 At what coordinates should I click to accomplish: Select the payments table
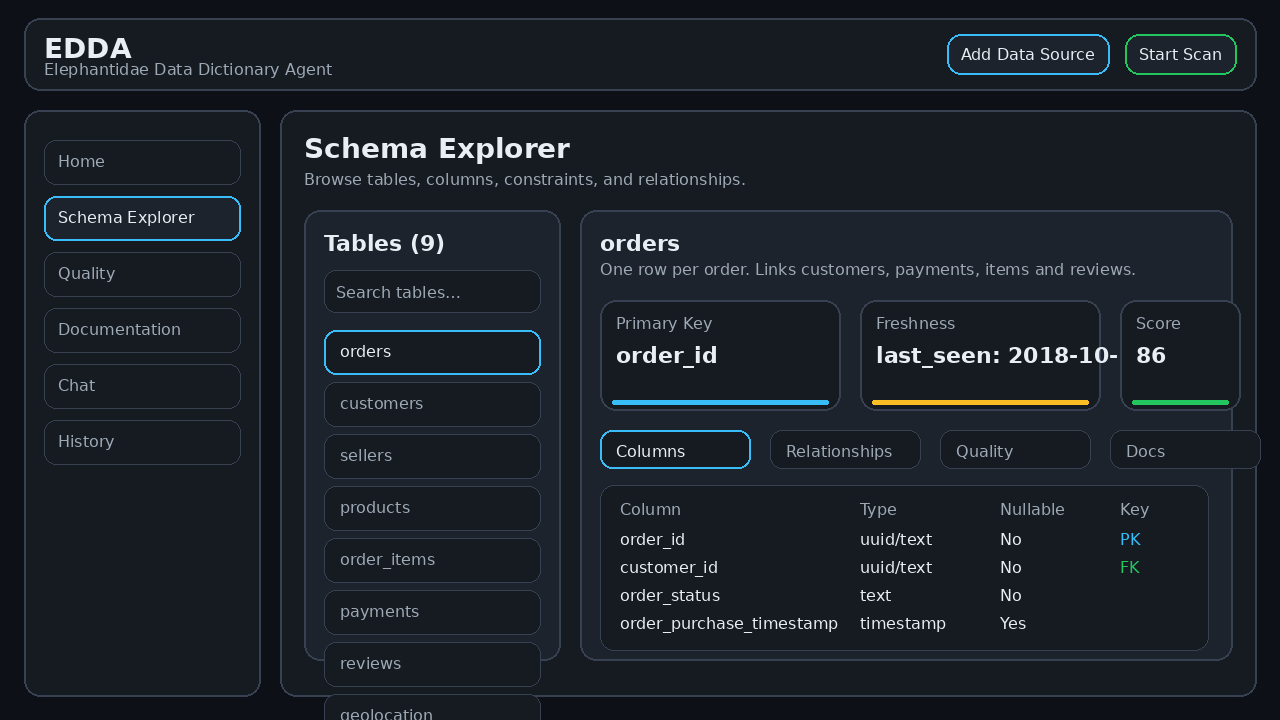(432, 612)
